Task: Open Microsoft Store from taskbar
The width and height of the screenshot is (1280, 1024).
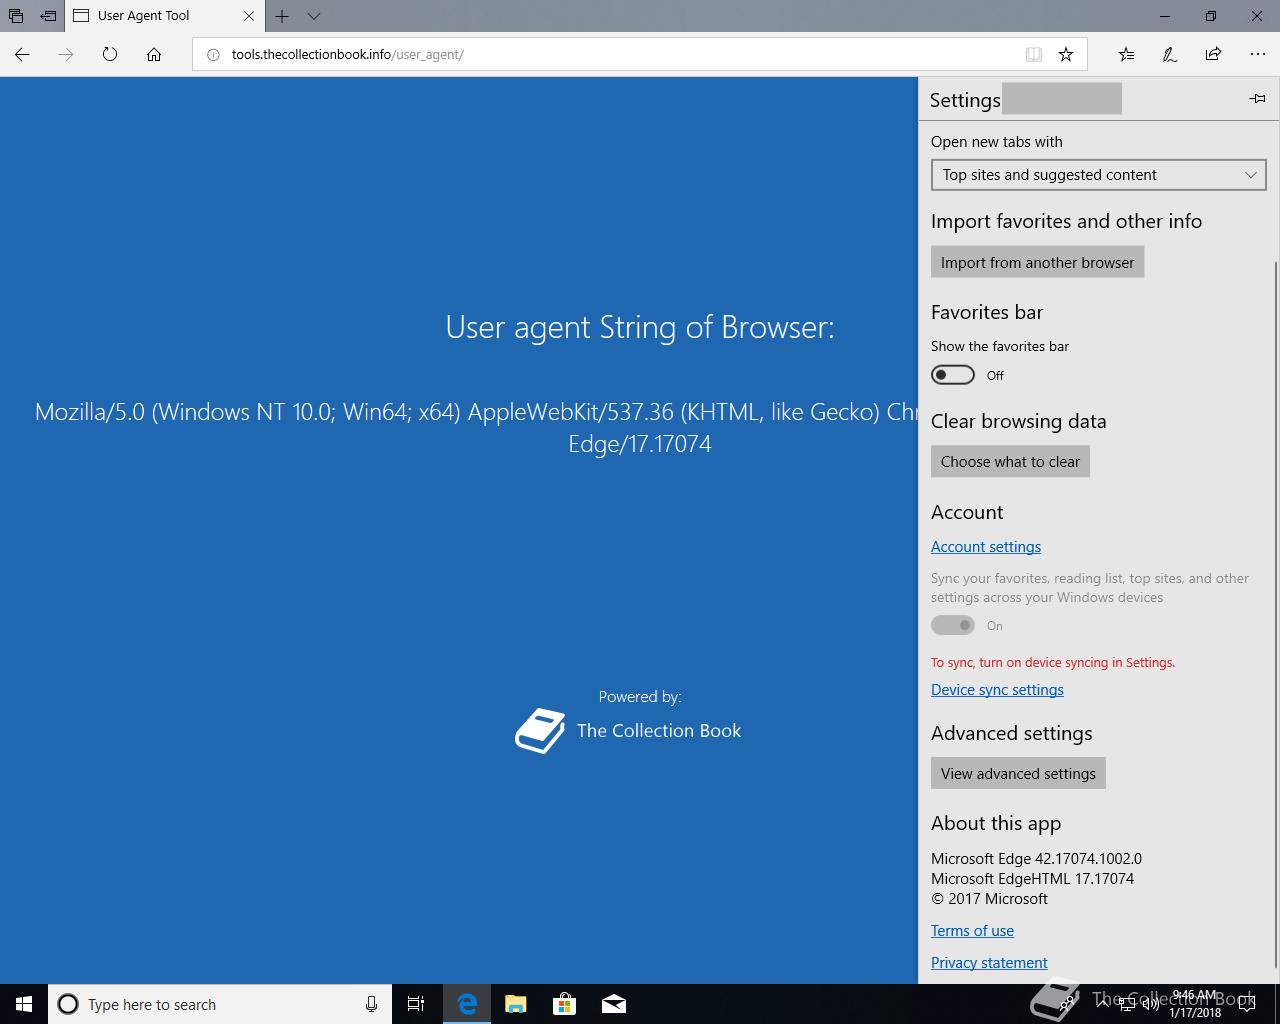Action: tap(565, 1004)
